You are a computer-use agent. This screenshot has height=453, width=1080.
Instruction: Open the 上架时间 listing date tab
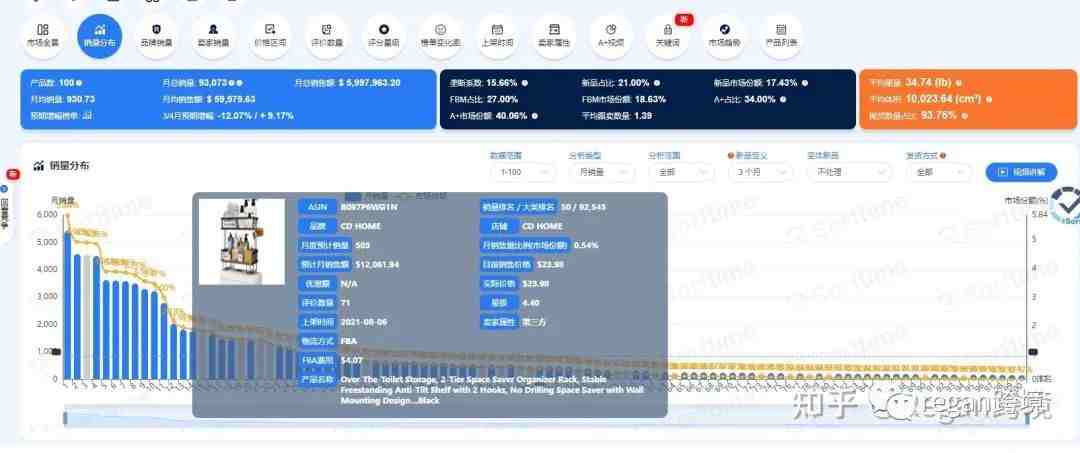click(497, 36)
